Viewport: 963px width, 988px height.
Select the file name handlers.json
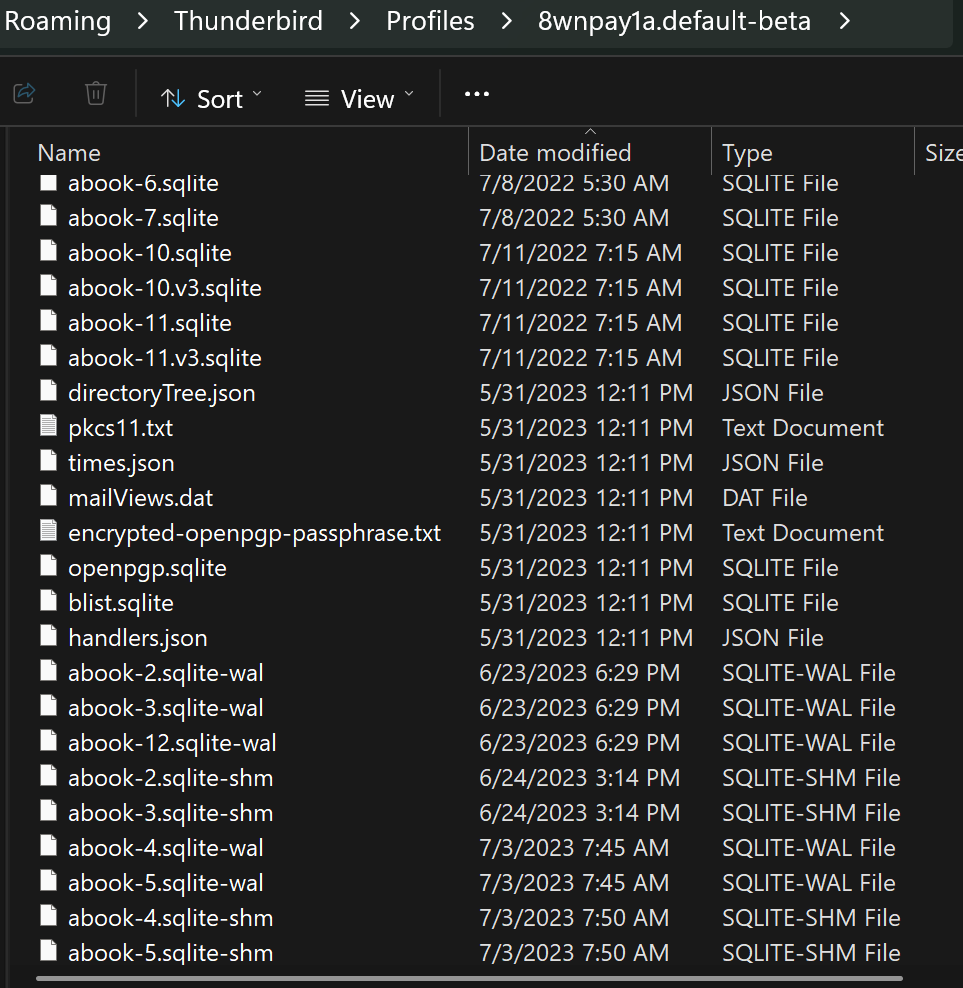tap(137, 638)
